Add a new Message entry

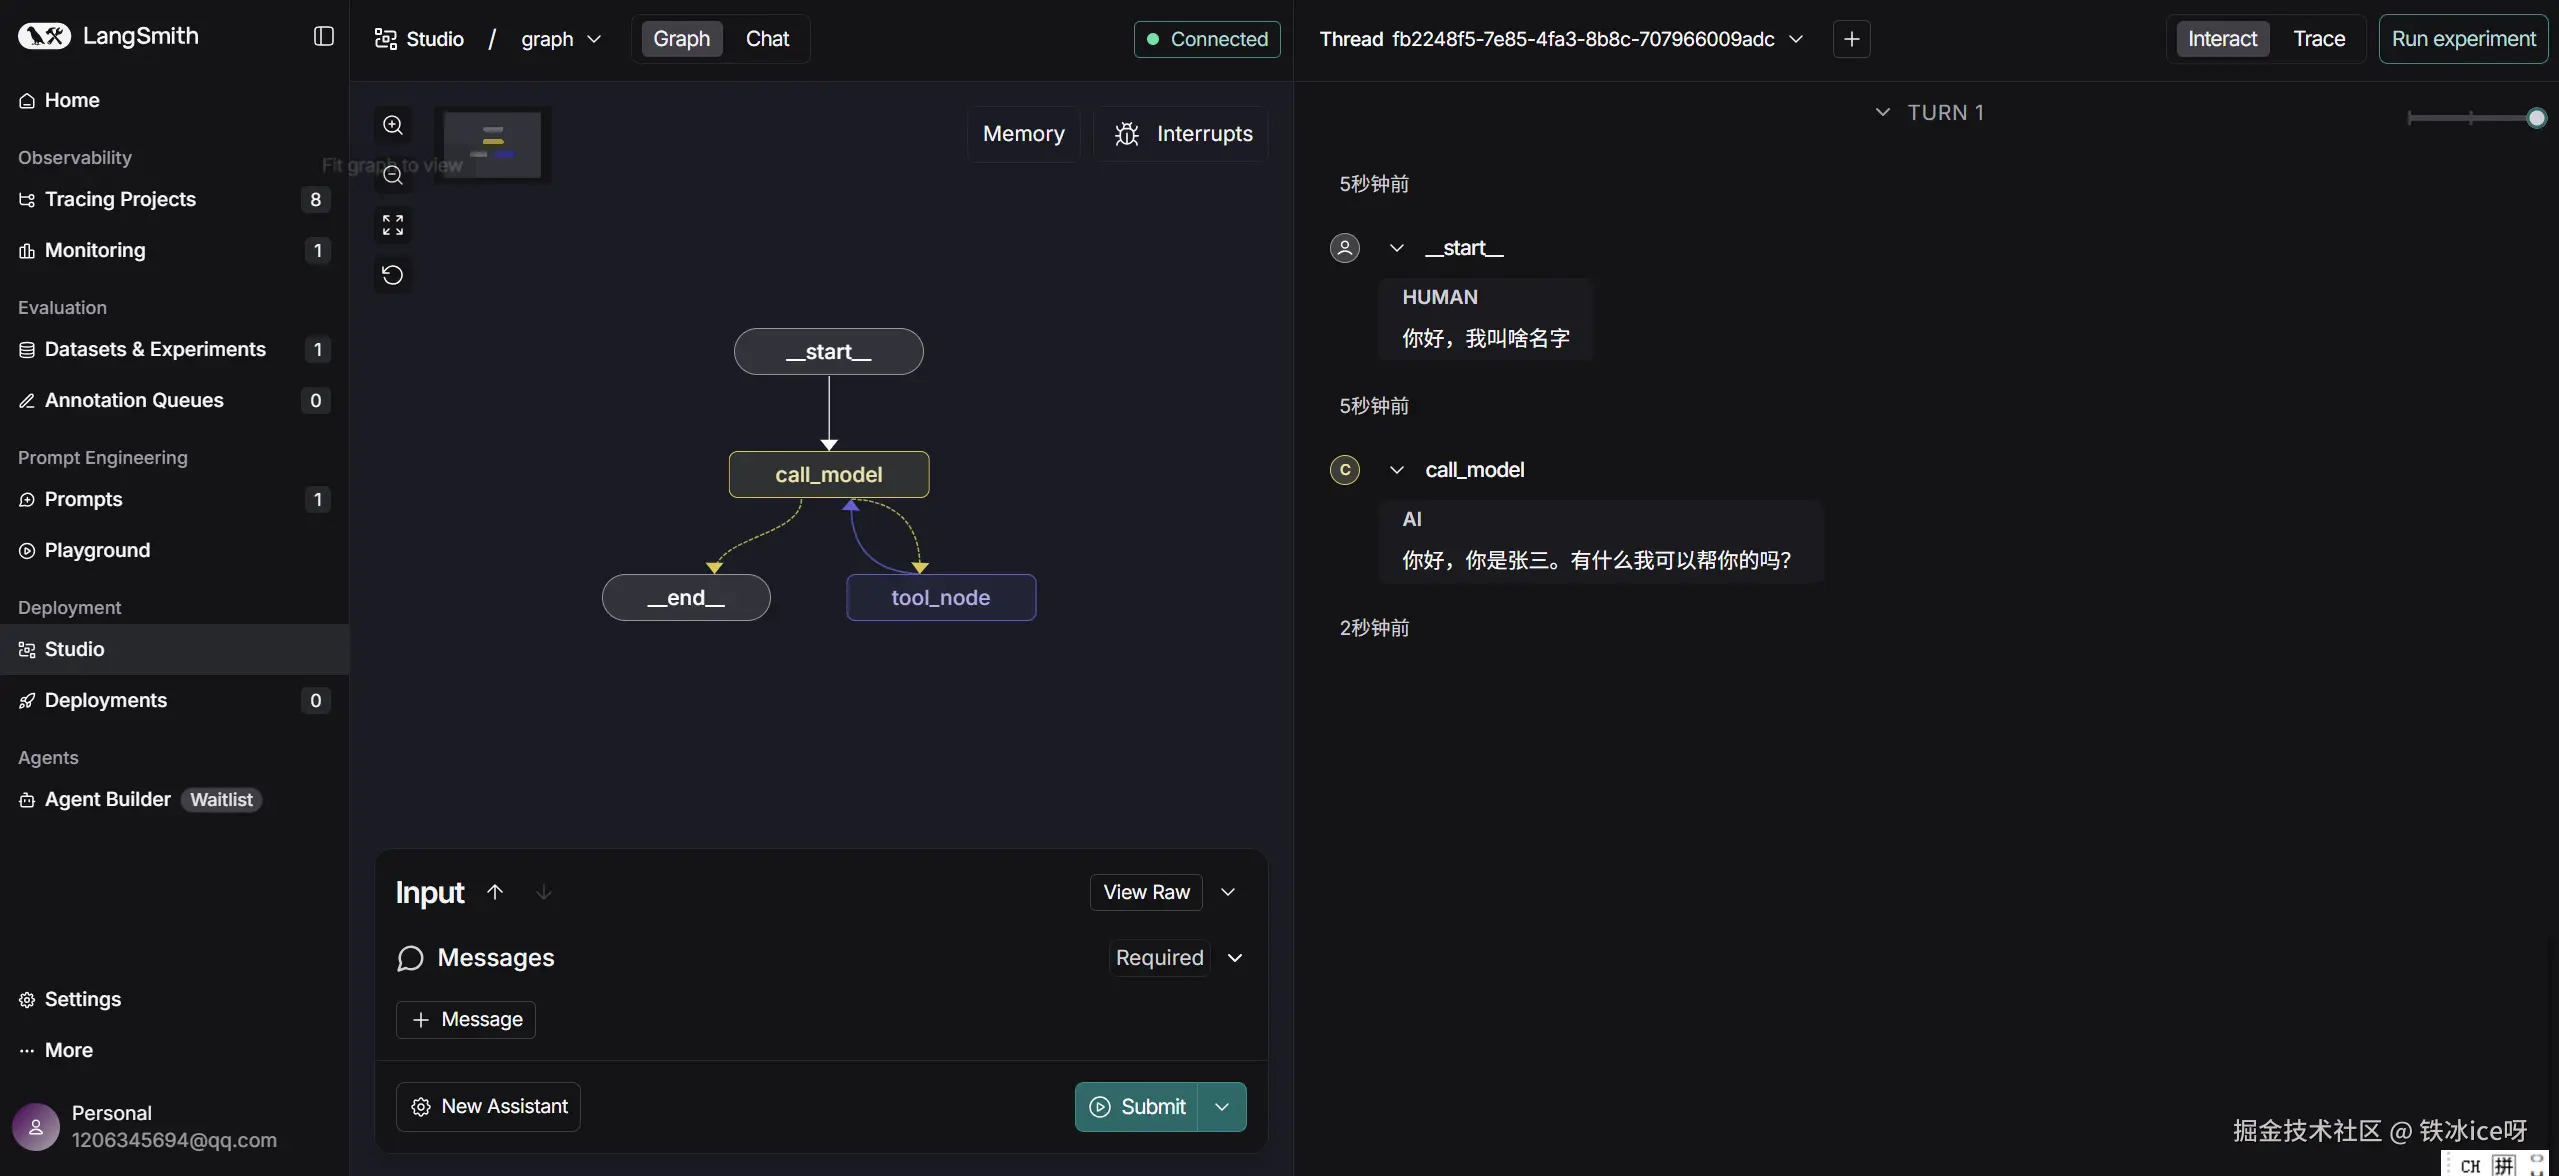[466, 1019]
